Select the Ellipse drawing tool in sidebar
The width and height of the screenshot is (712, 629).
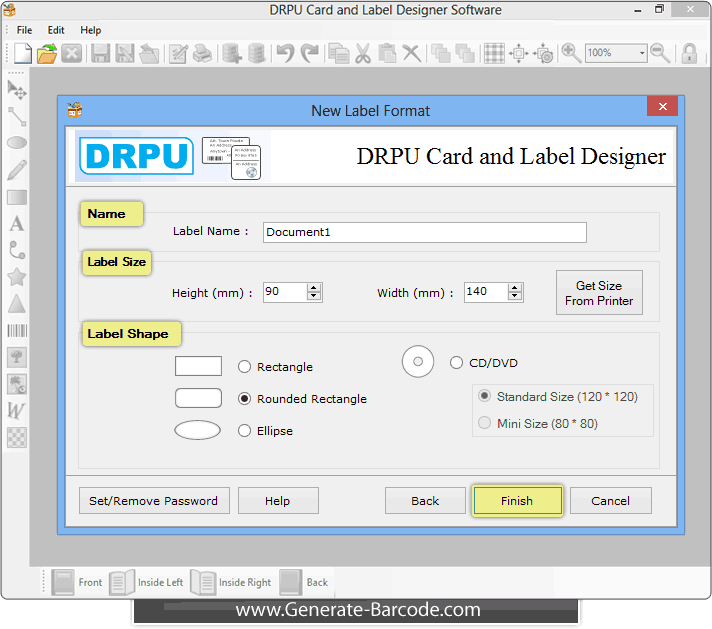(x=17, y=143)
